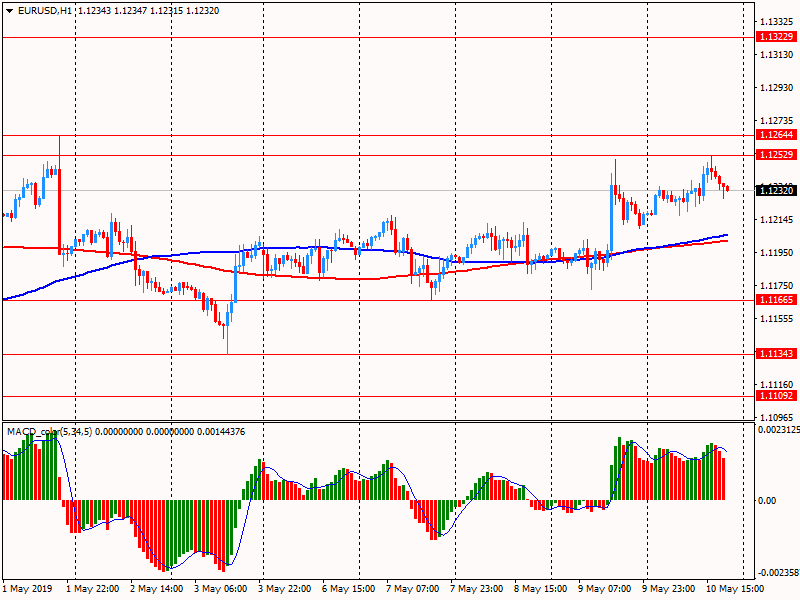The image size is (800, 600).
Task: Click the 1.11092 red price level tag
Action: (x=776, y=396)
